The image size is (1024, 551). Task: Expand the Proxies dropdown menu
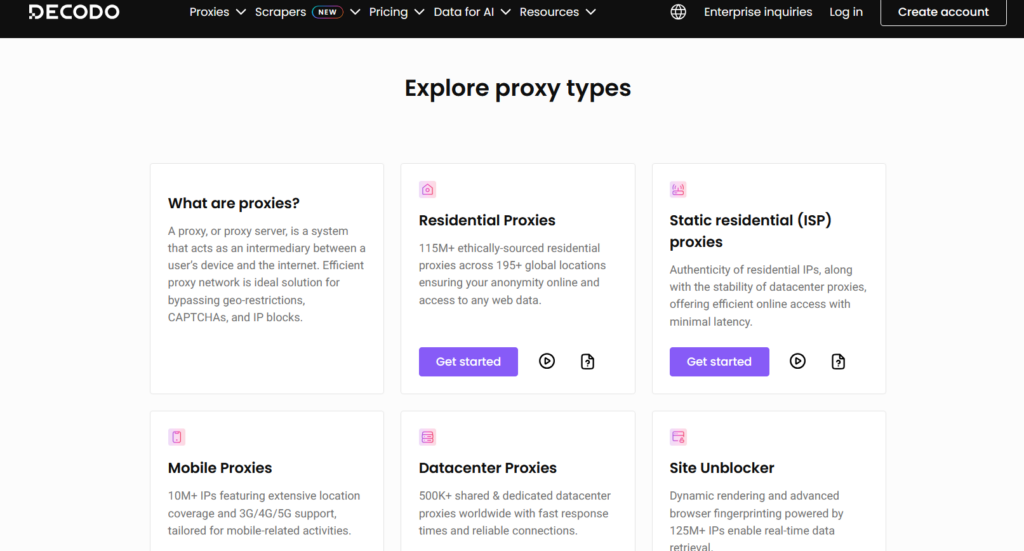point(217,12)
